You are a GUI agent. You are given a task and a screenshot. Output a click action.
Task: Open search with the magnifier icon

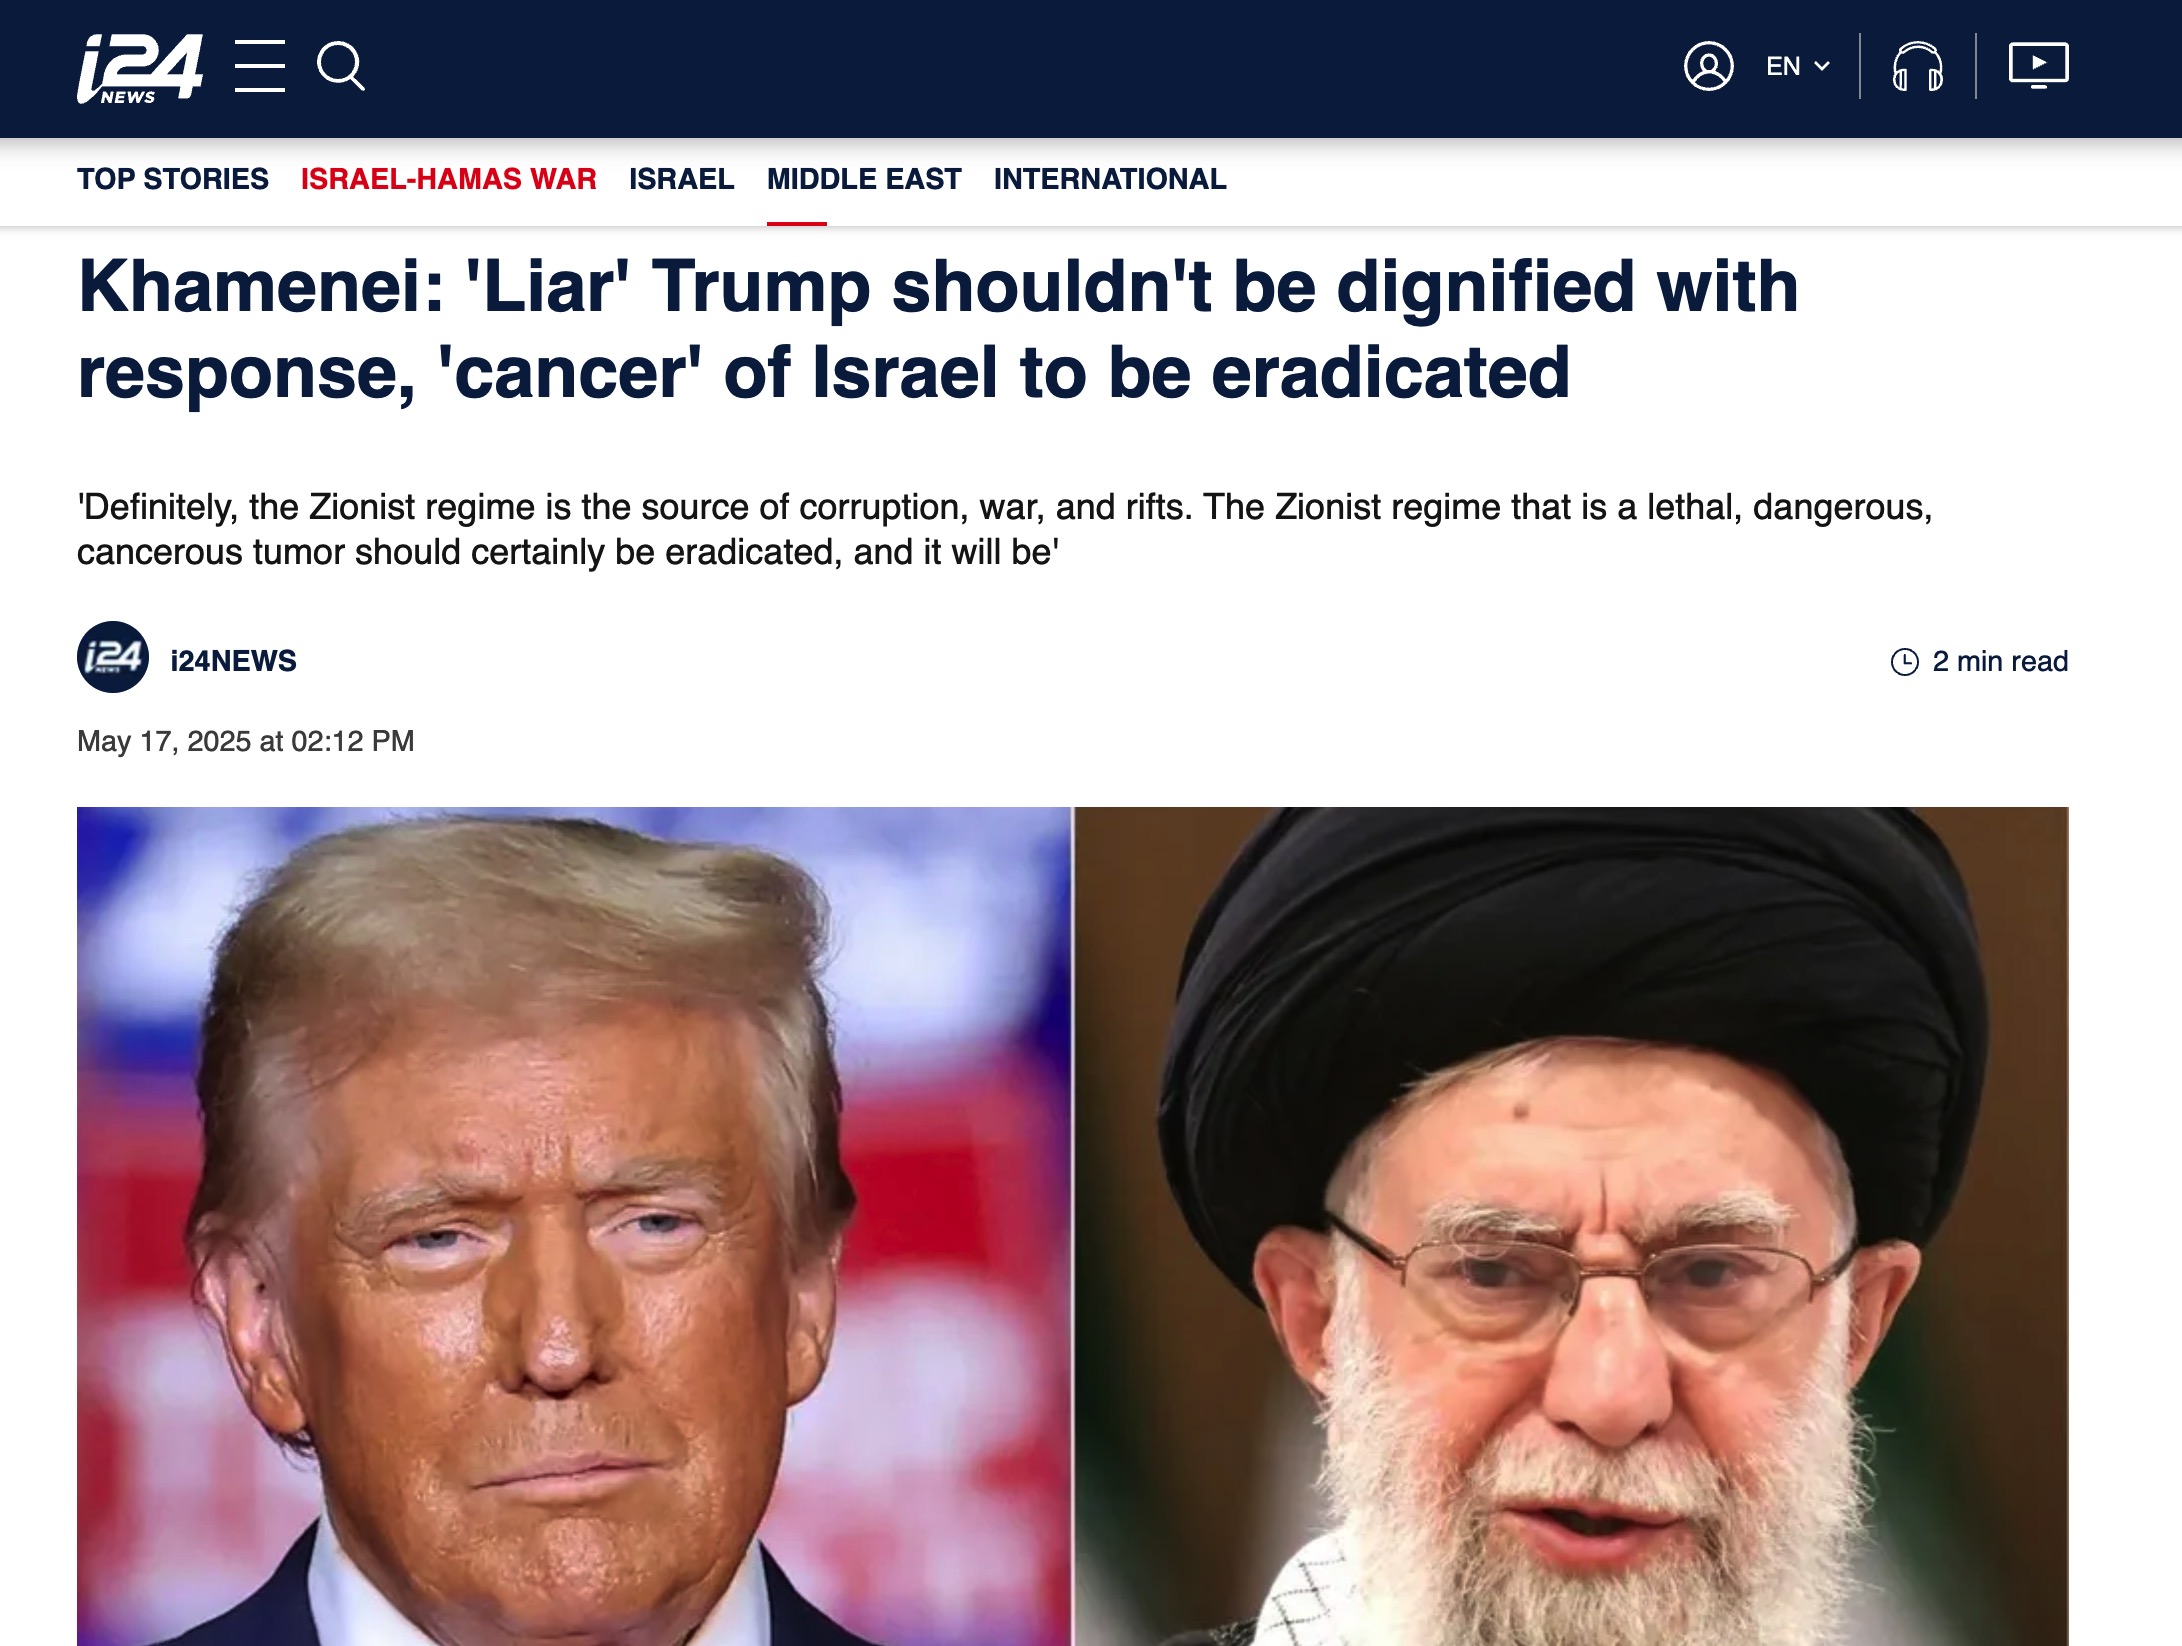[x=341, y=66]
